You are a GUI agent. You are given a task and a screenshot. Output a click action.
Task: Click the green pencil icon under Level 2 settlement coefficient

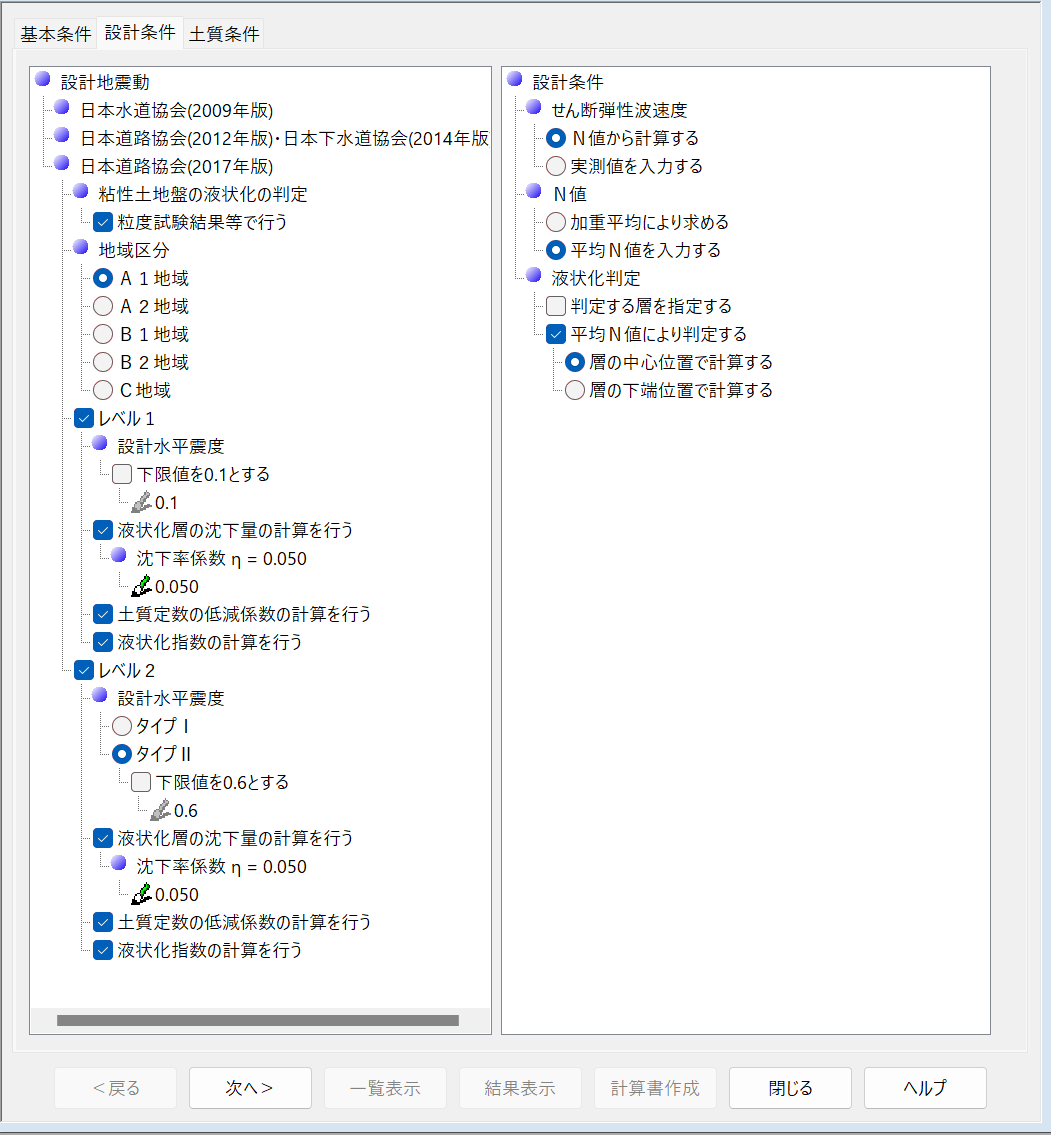pyautogui.click(x=142, y=895)
